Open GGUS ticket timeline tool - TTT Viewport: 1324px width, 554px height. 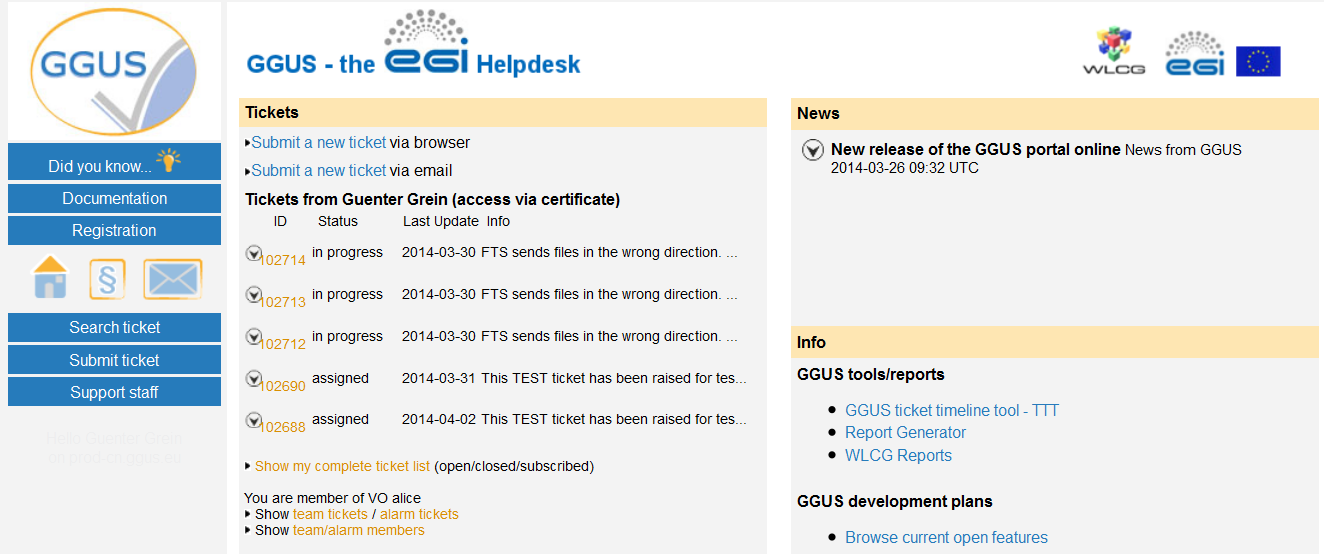(x=952, y=410)
